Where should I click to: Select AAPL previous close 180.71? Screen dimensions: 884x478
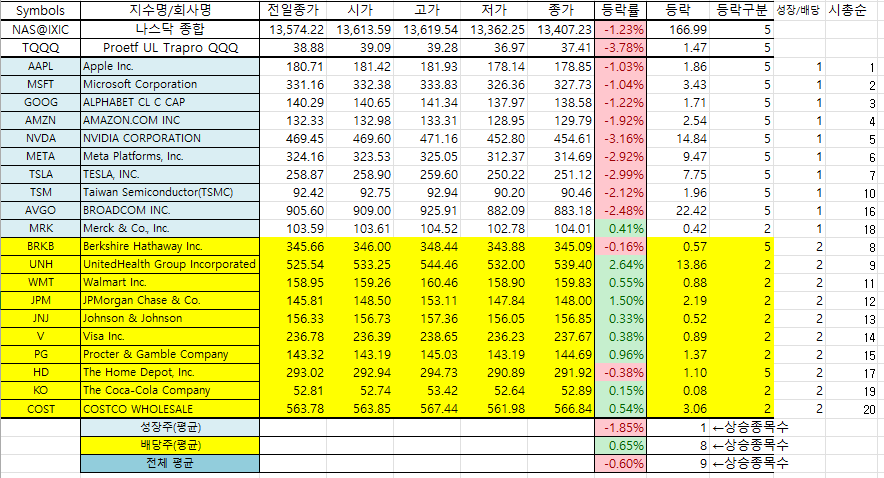tap(293, 67)
